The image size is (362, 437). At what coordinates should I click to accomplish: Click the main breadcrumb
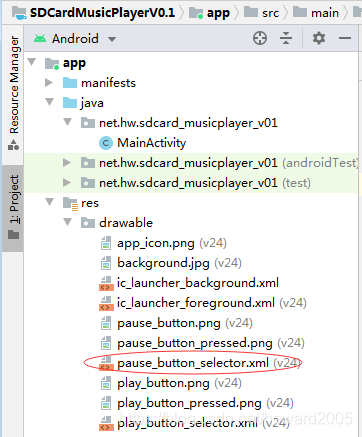tap(325, 13)
